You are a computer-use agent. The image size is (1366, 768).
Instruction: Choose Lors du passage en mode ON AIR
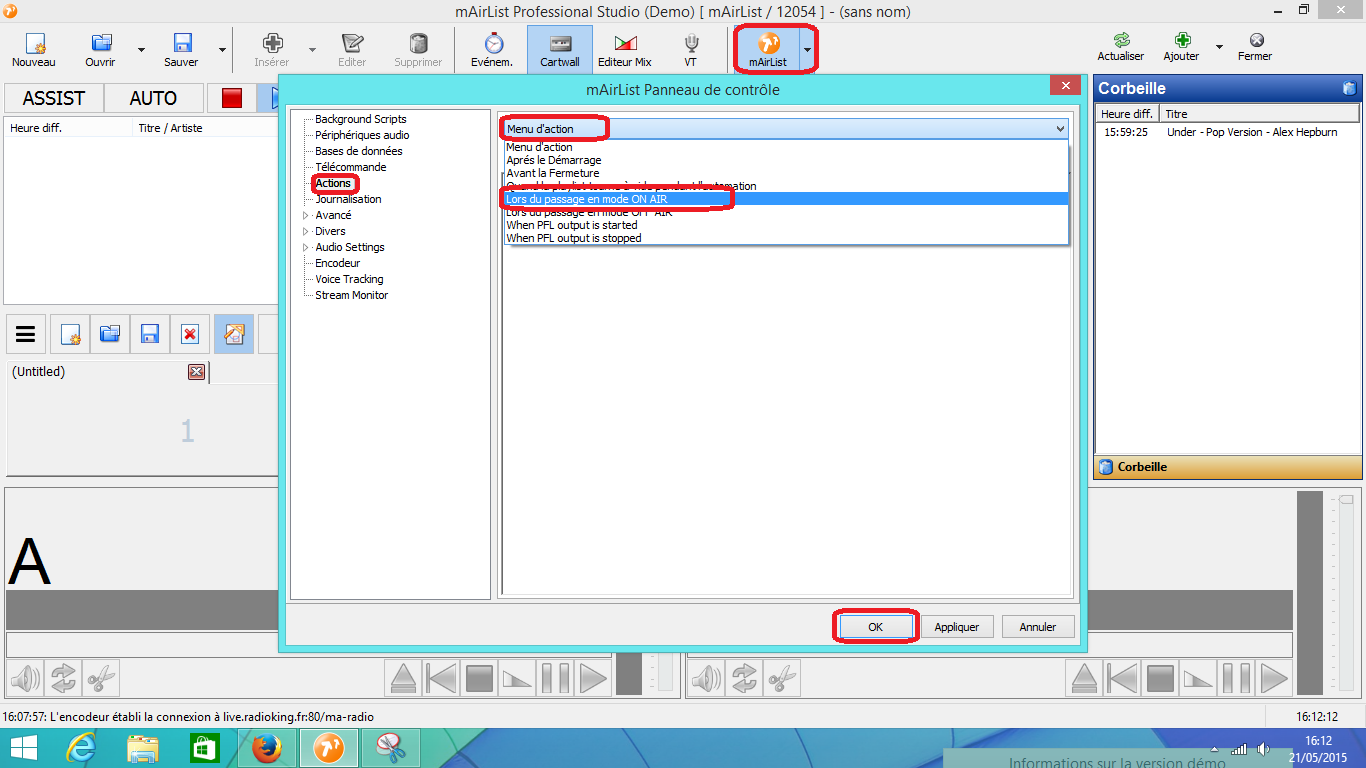pyautogui.click(x=786, y=199)
